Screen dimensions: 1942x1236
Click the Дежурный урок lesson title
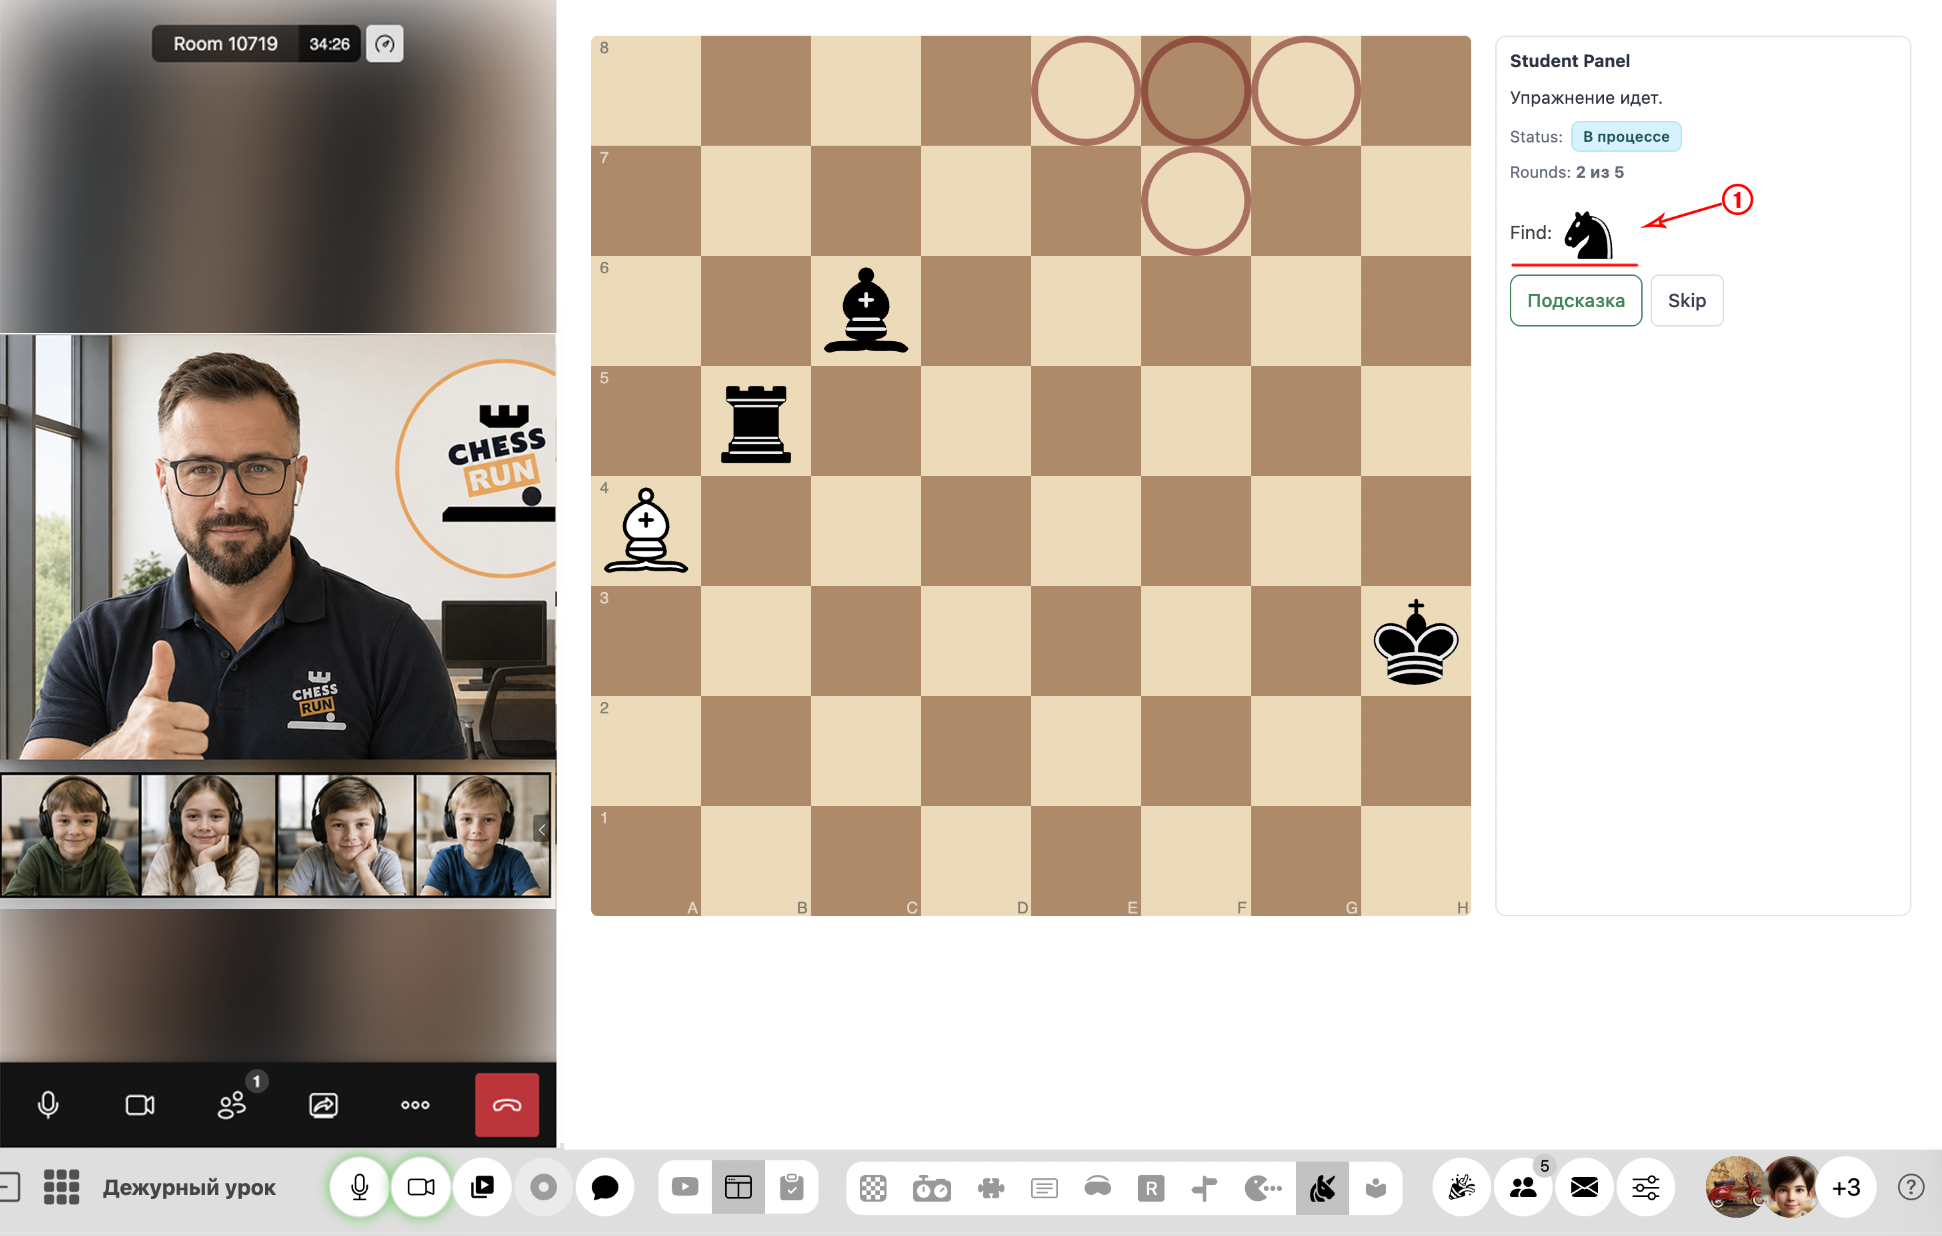[189, 1187]
